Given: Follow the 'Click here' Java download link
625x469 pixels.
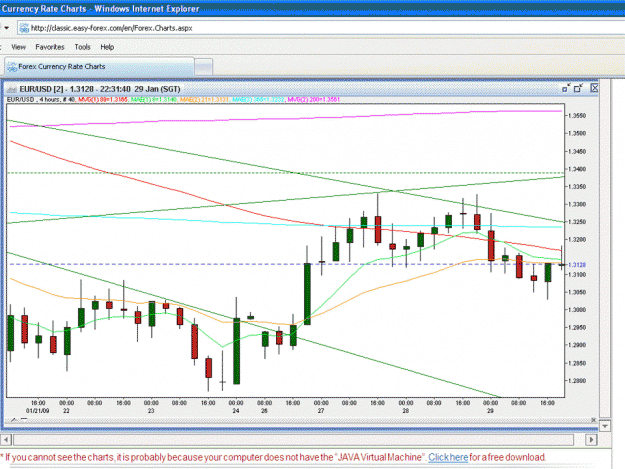Looking at the screenshot, I should [448, 457].
